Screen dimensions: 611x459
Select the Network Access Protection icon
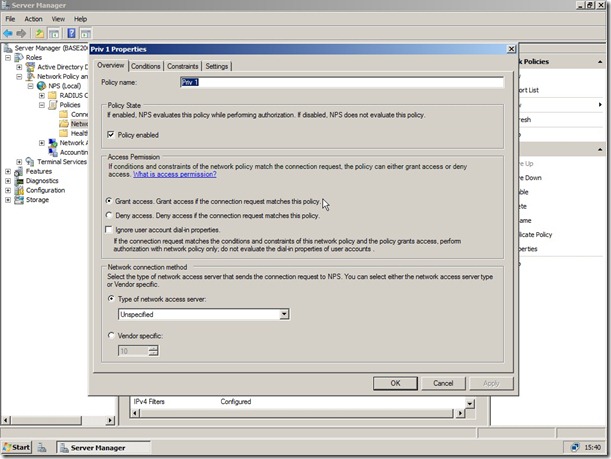(53, 143)
